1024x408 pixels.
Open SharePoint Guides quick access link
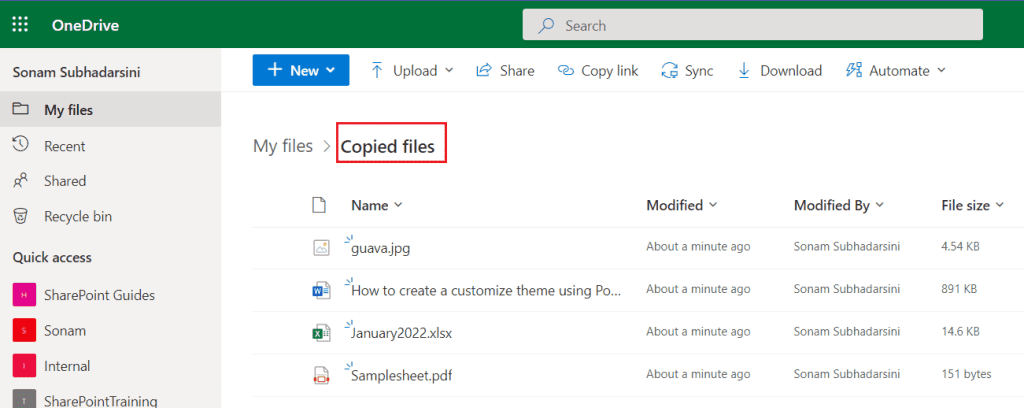99,295
